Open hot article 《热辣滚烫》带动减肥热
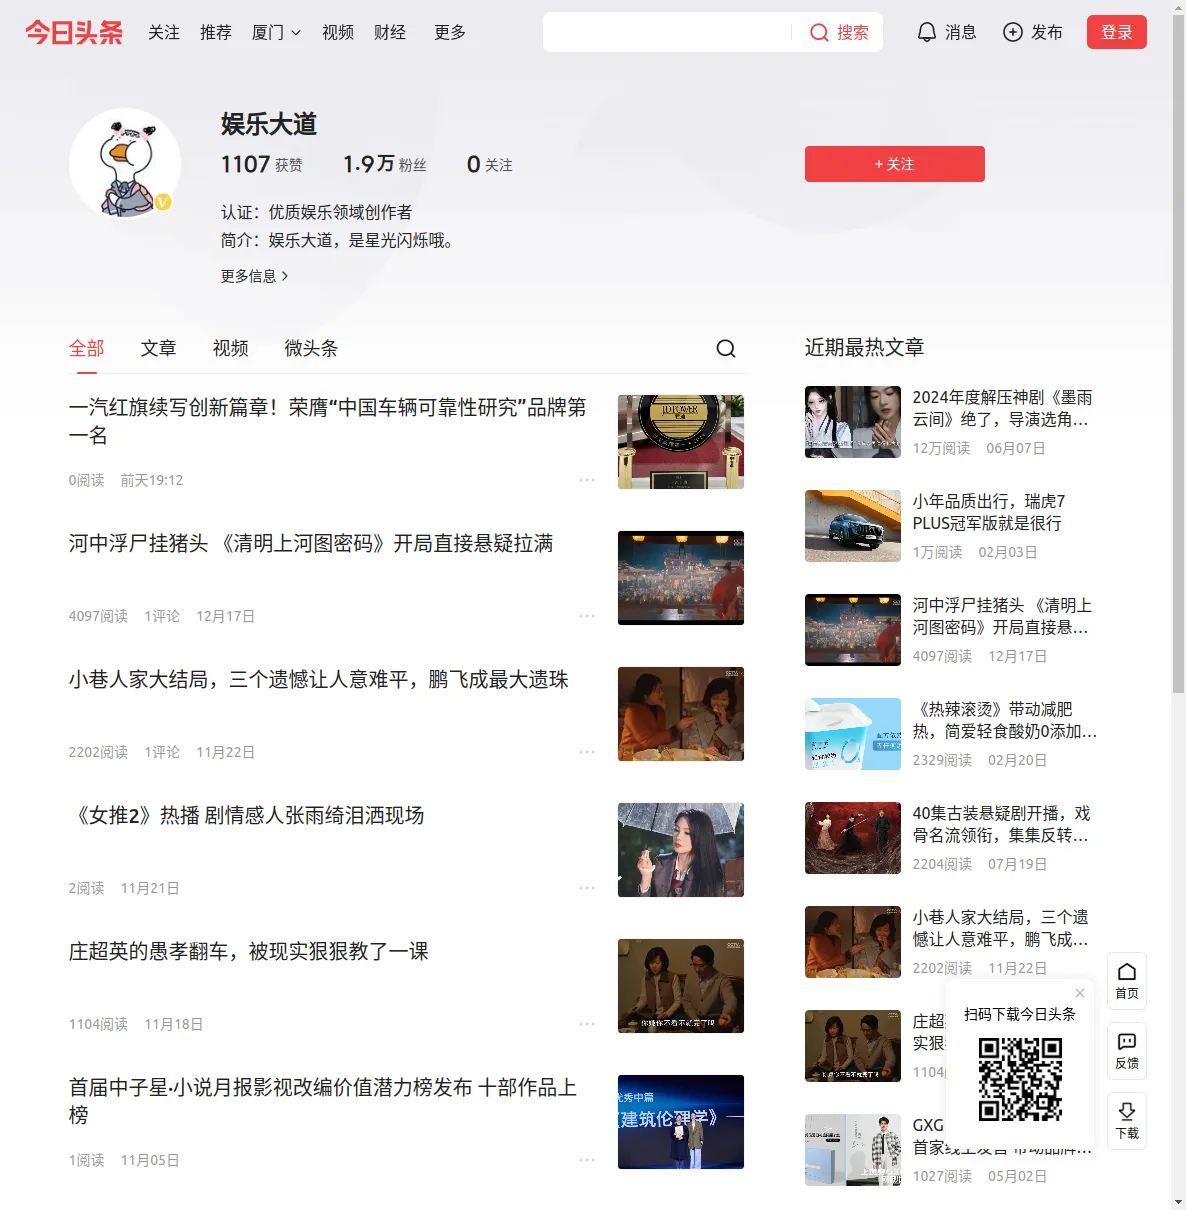The width and height of the screenshot is (1186, 1210). [1005, 720]
